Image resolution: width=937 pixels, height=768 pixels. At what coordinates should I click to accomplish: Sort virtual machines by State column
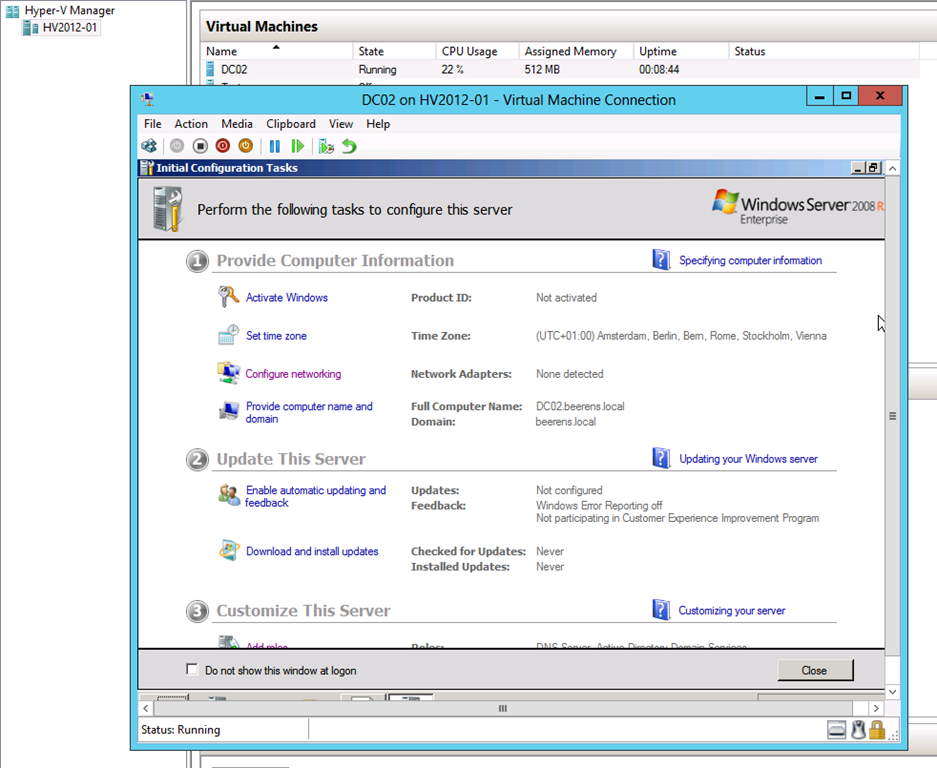394,51
